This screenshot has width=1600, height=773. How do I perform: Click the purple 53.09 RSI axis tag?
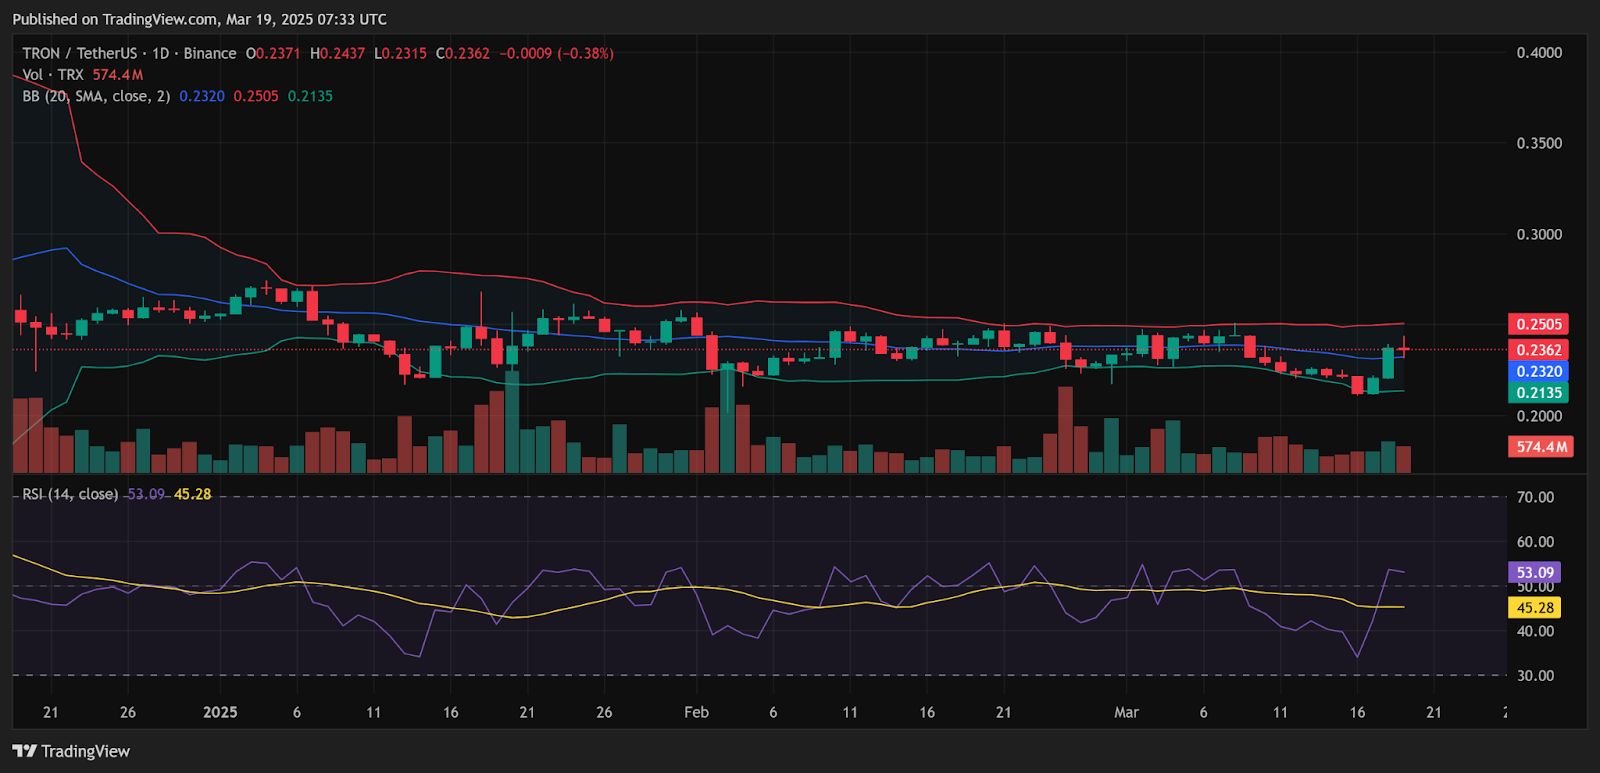(1535, 573)
